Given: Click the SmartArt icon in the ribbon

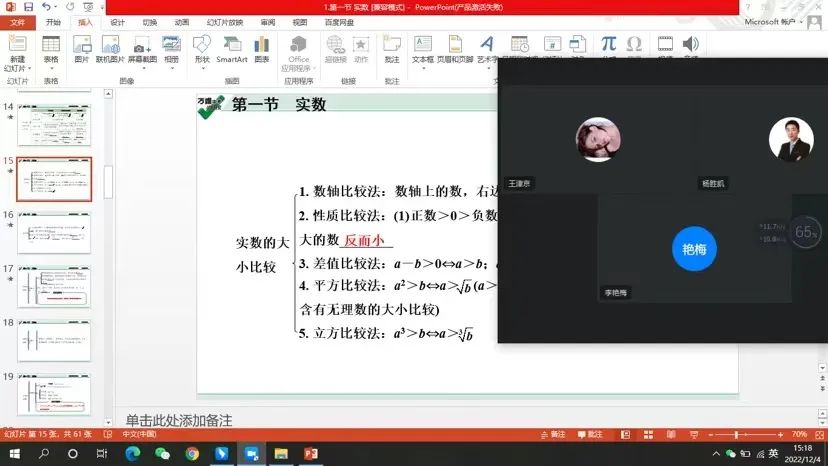Looking at the screenshot, I should pyautogui.click(x=231, y=48).
